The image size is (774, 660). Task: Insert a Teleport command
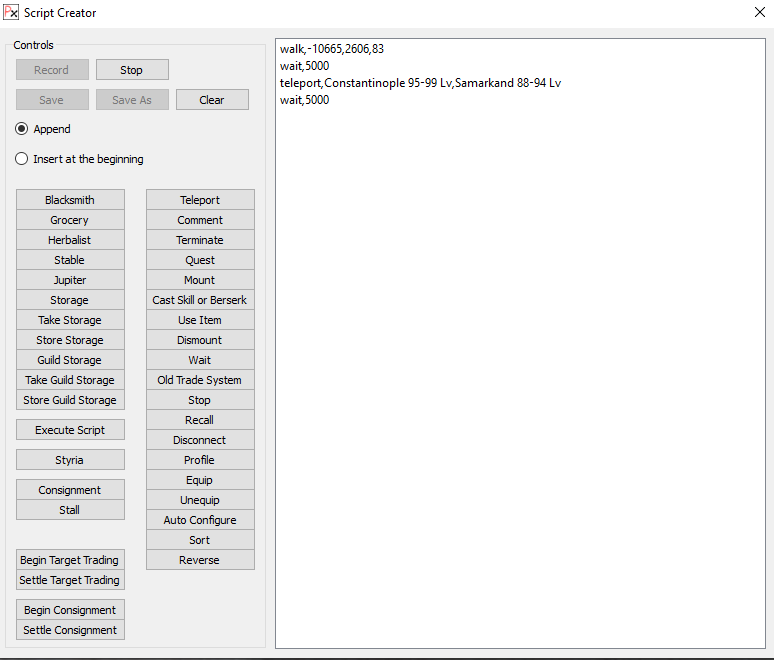[x=200, y=200]
